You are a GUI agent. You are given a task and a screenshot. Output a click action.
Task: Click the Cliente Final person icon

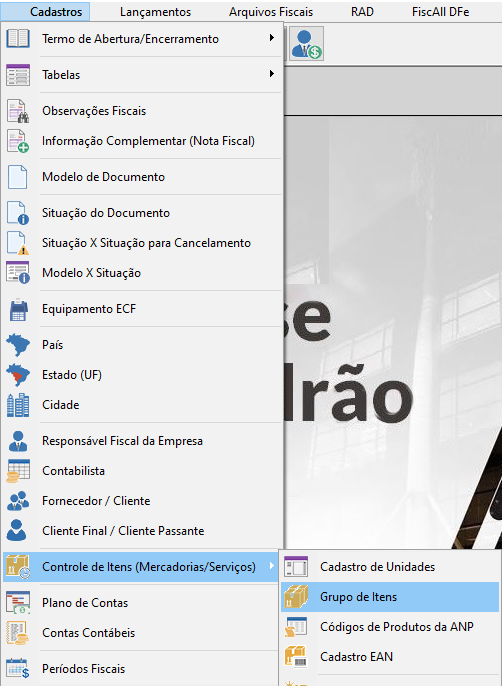pyautogui.click(x=18, y=531)
